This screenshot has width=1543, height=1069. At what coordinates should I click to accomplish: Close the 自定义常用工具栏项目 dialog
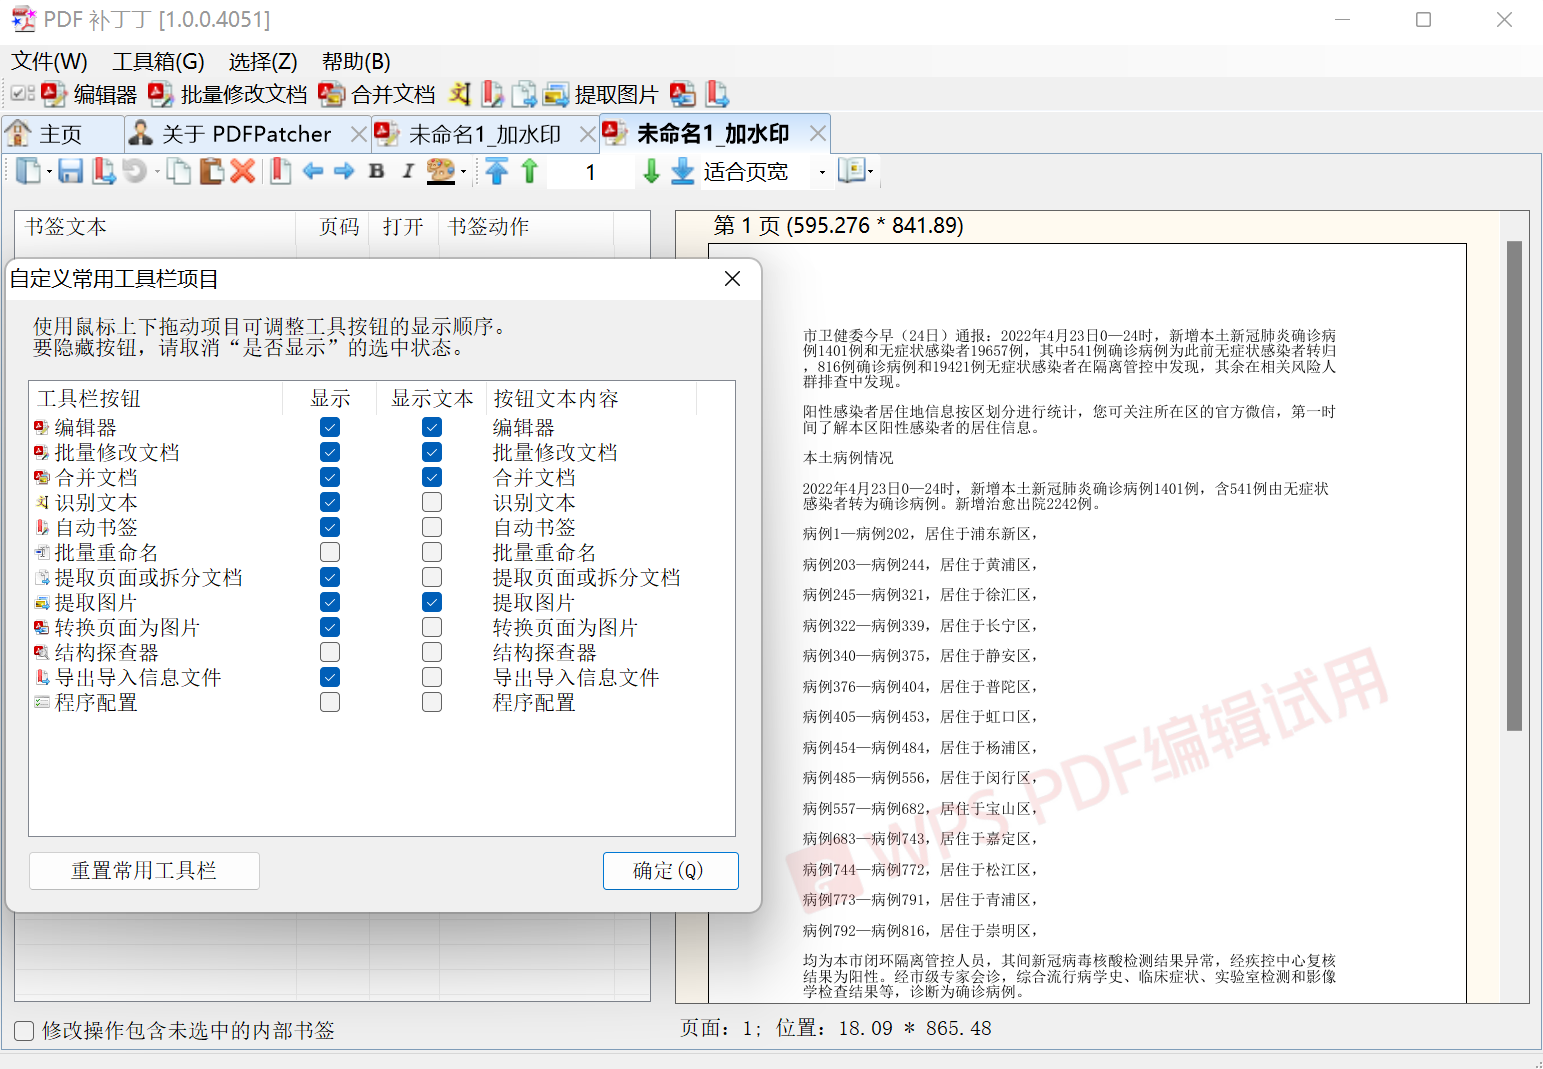(x=733, y=279)
